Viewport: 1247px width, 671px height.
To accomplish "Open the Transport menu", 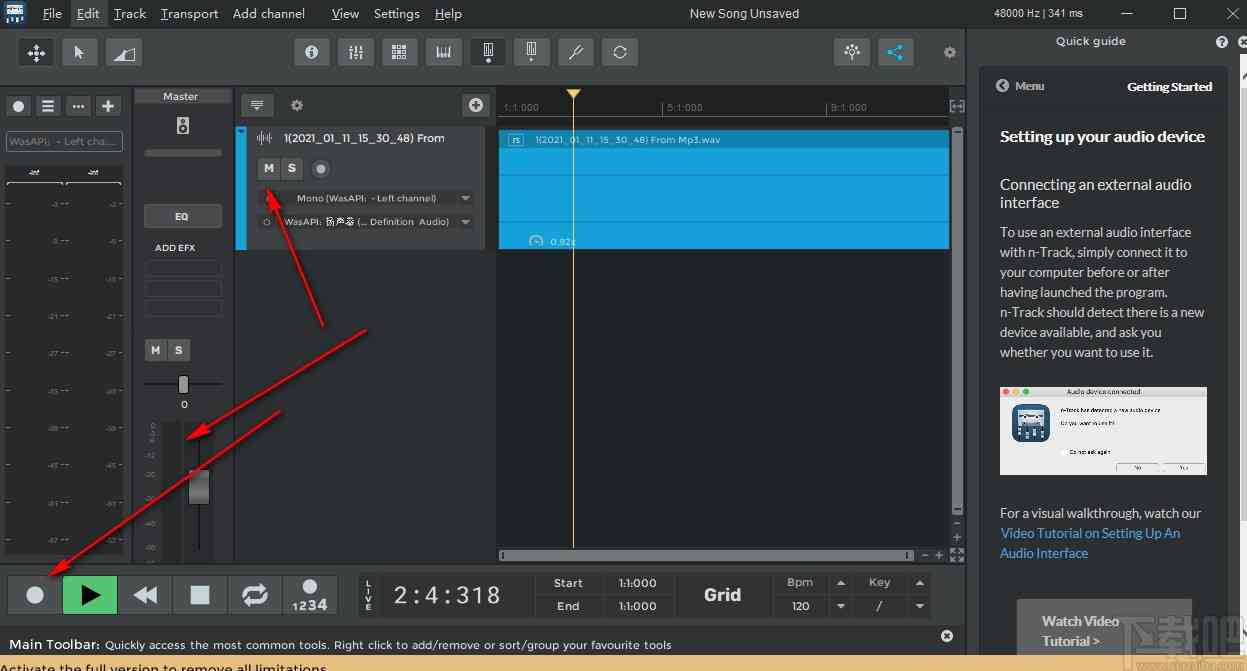I will click(x=189, y=14).
